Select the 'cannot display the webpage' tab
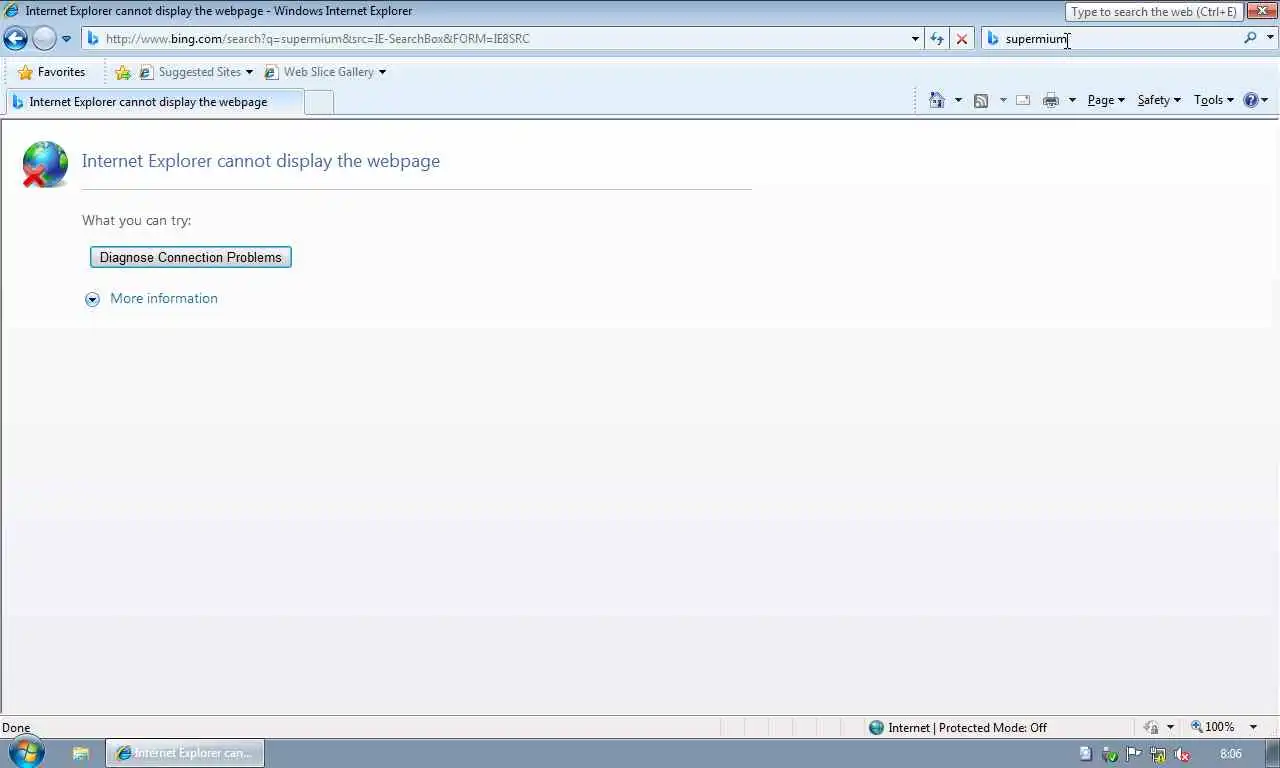The width and height of the screenshot is (1280, 768). tap(154, 102)
